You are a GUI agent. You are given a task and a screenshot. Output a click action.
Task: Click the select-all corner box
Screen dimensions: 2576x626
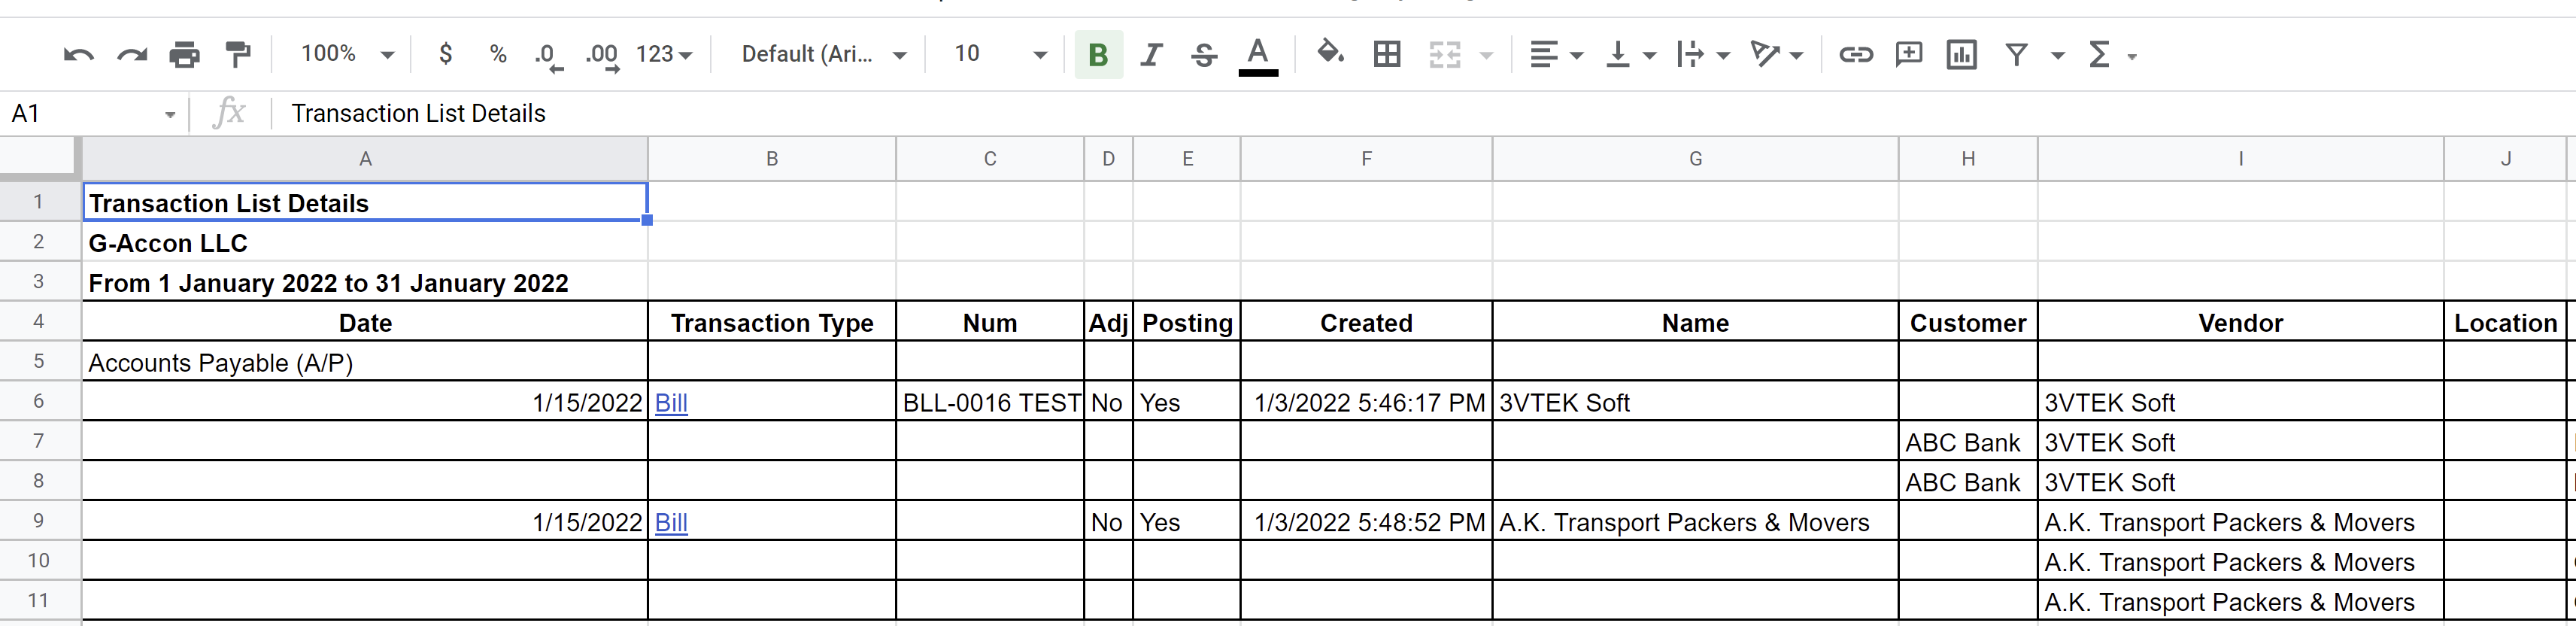click(x=39, y=159)
